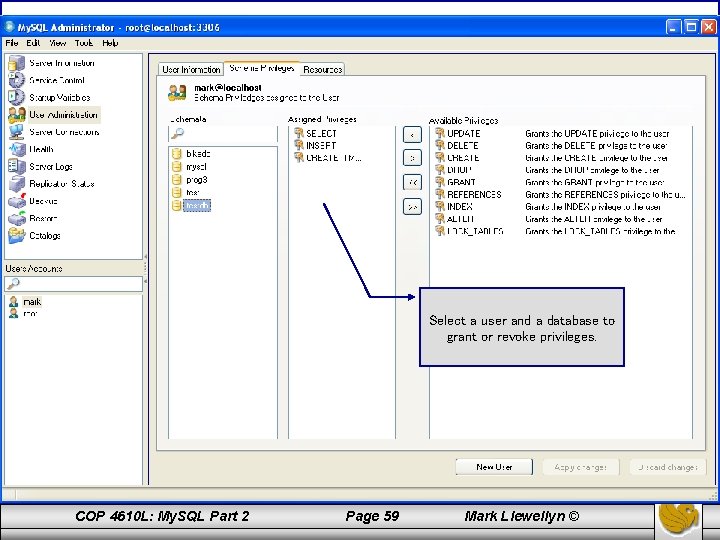Open the Health monitor icon
Image resolution: width=720 pixels, height=540 pixels.
pyautogui.click(x=17, y=149)
